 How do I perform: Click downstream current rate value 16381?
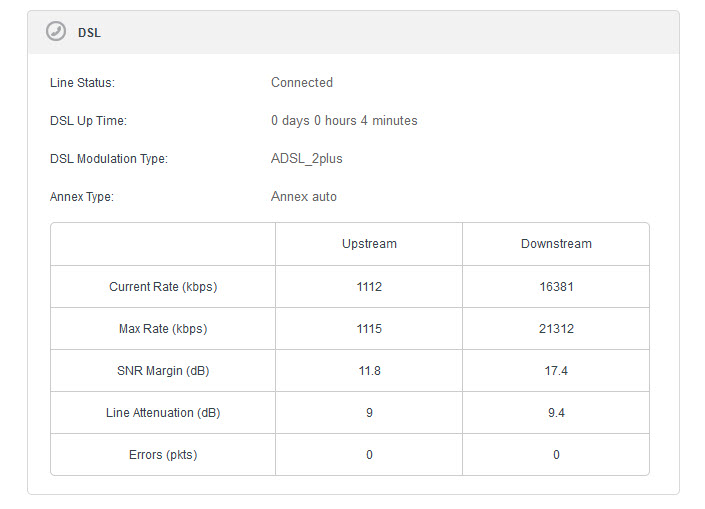556,287
